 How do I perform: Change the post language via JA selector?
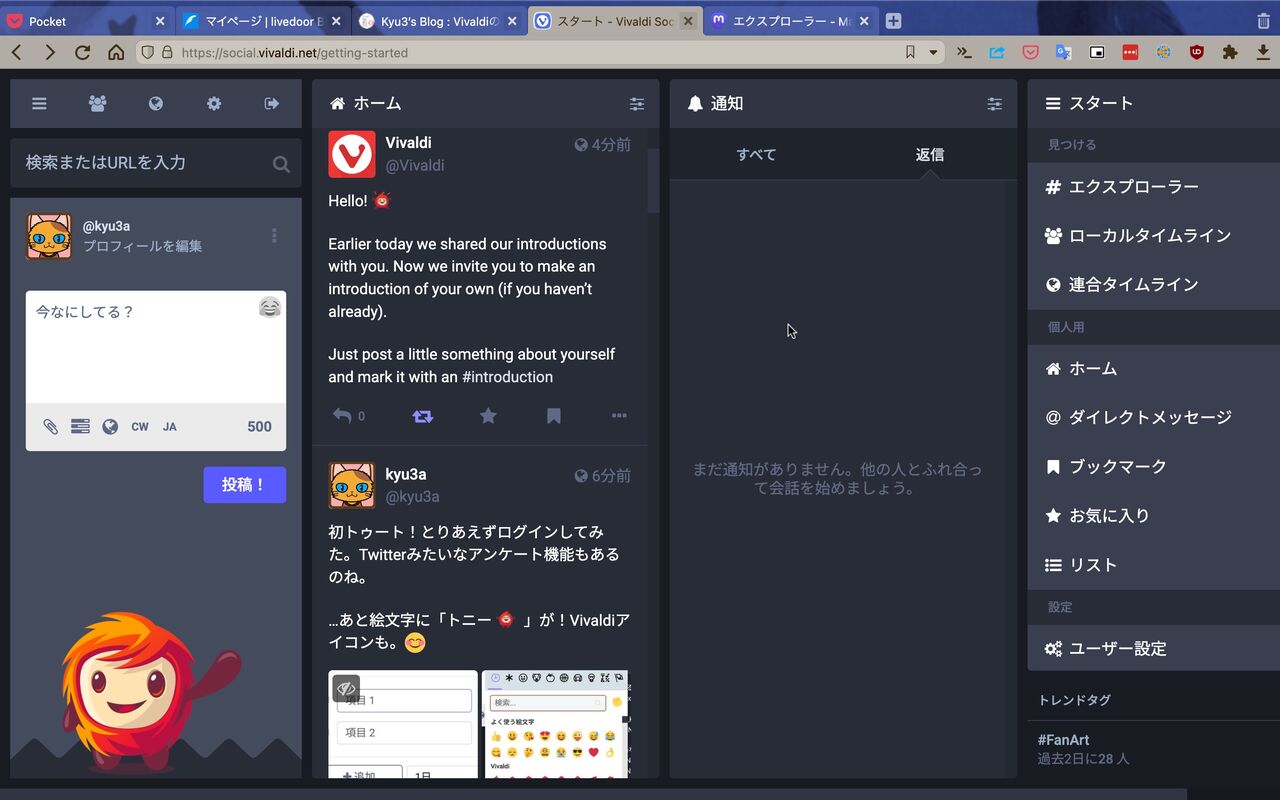coord(170,427)
